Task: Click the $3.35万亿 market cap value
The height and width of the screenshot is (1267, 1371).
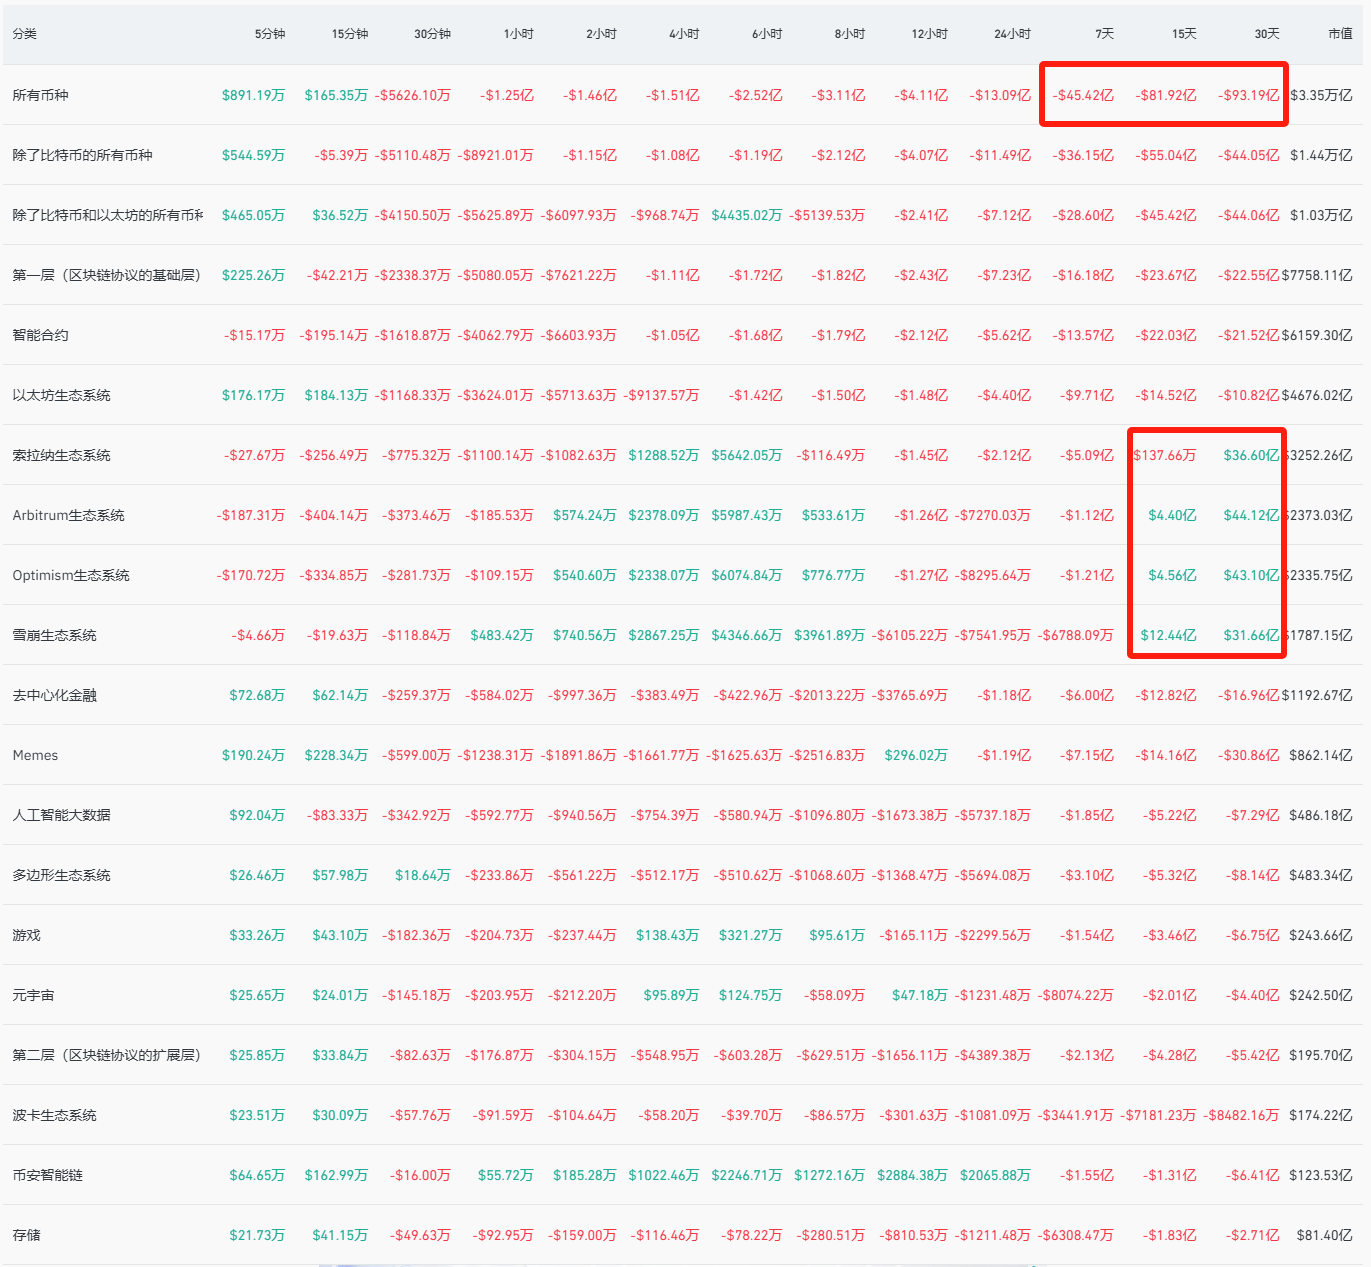Action: [1321, 95]
